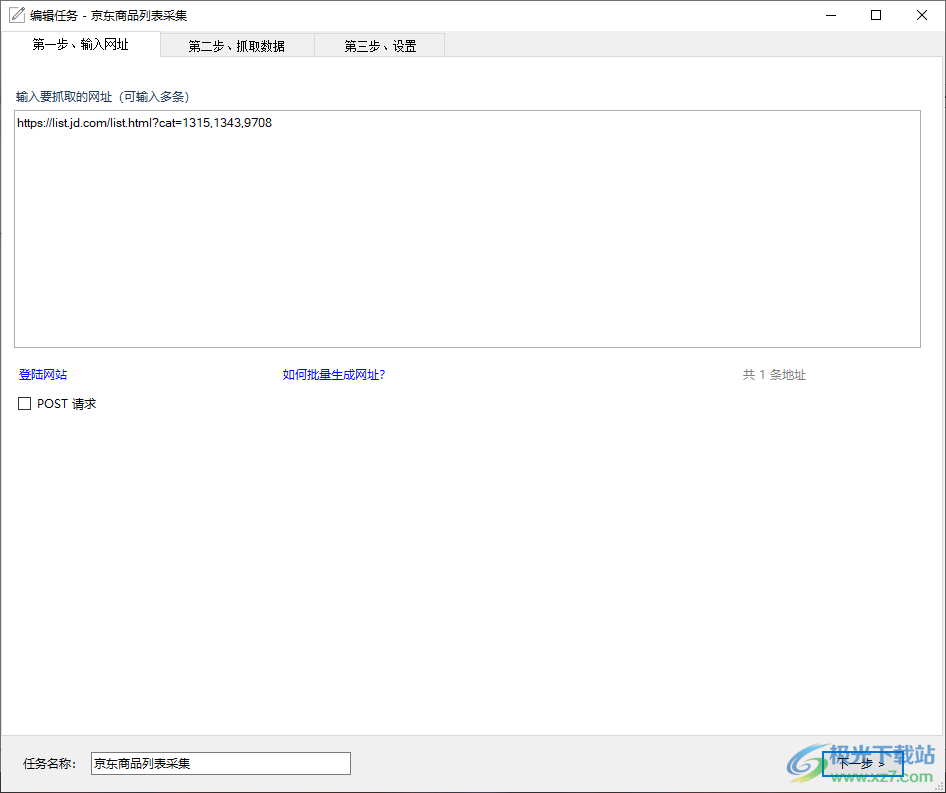Minimize the 编辑任务 window
Screen dimensions: 946x793
[831, 15]
